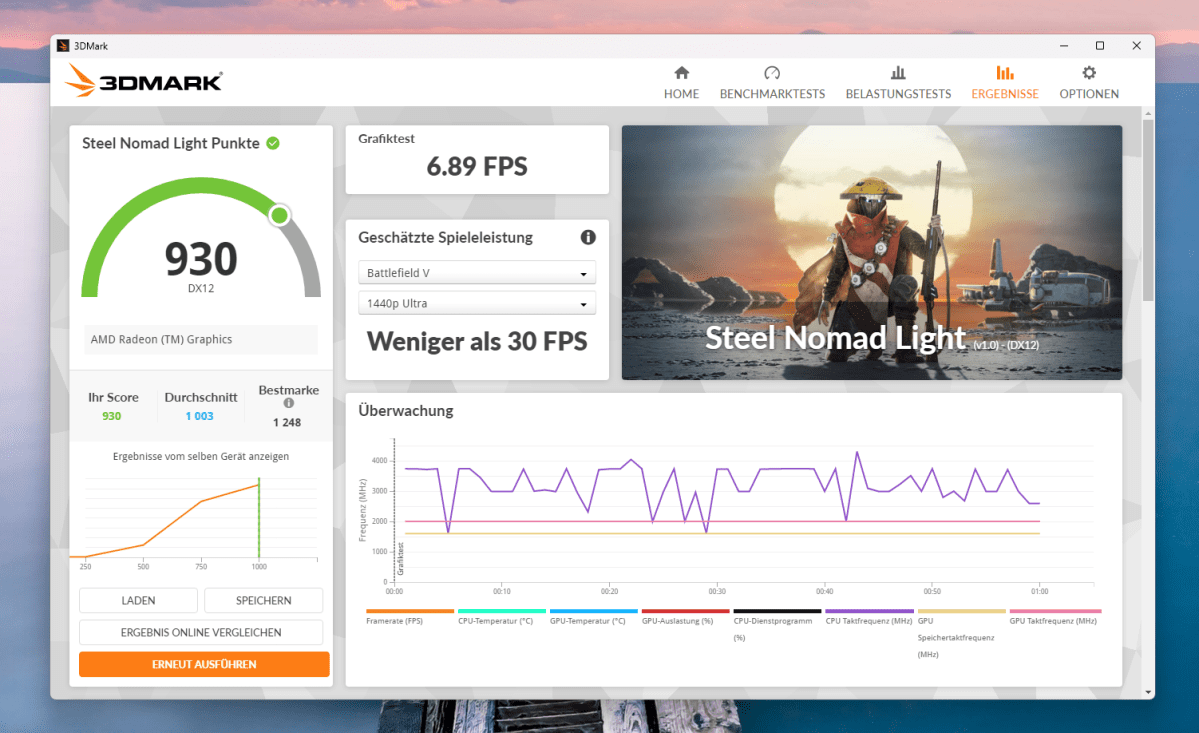1199x733 pixels.
Task: Click the vertical scrollbar thumb
Action: coord(1148,210)
